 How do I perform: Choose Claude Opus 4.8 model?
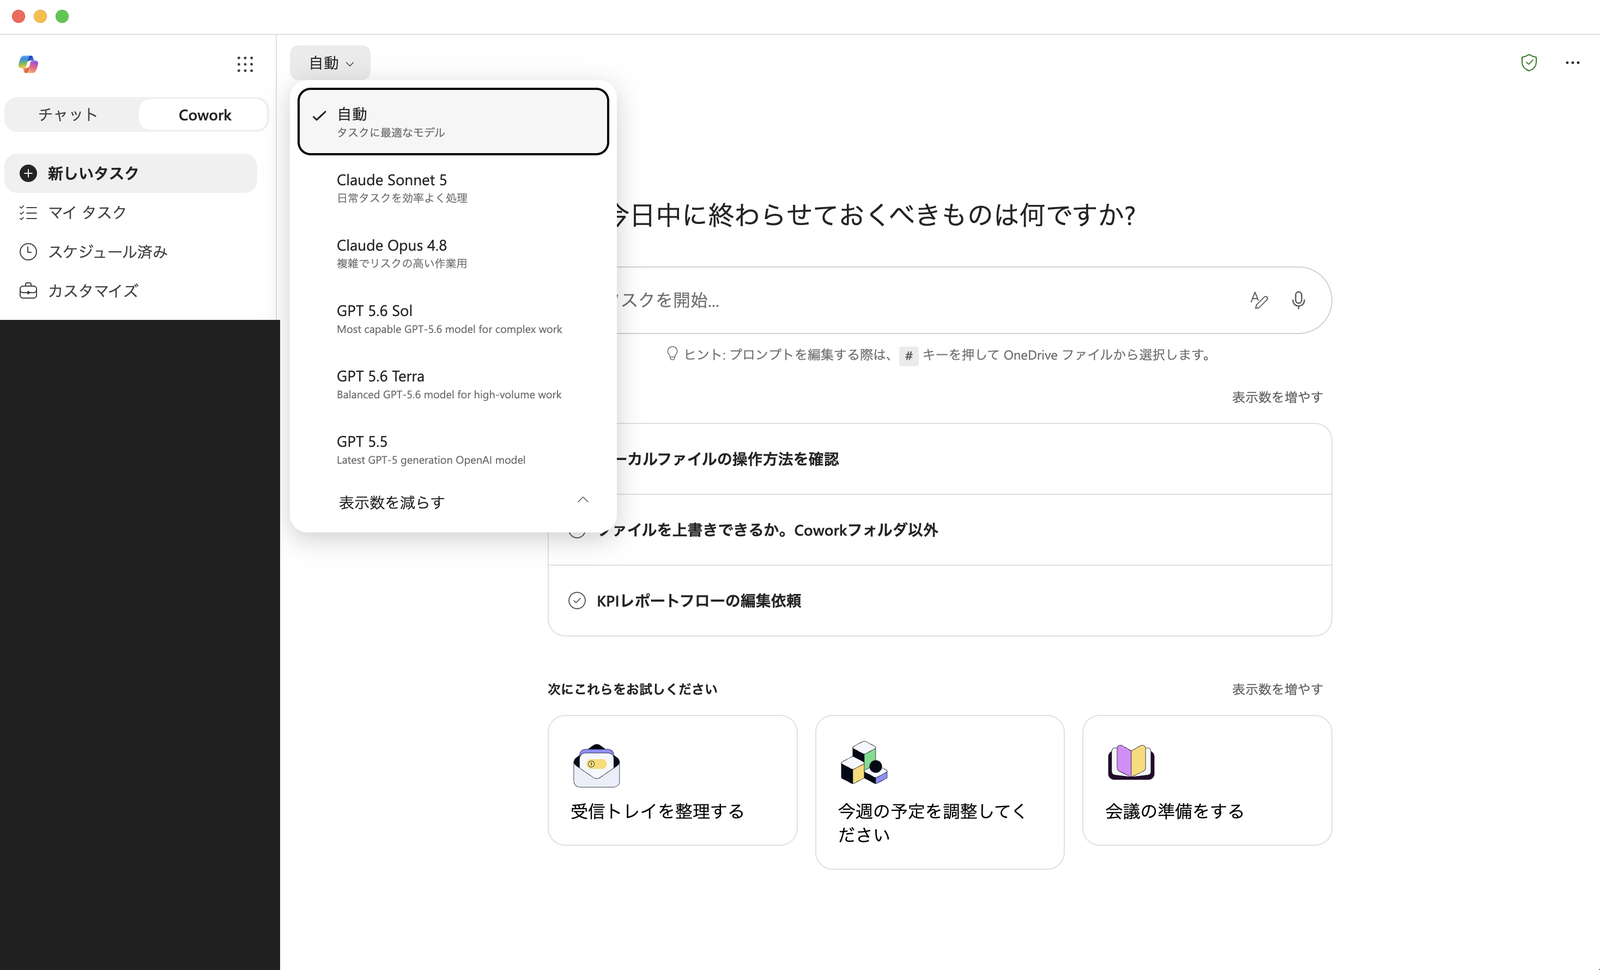click(453, 253)
